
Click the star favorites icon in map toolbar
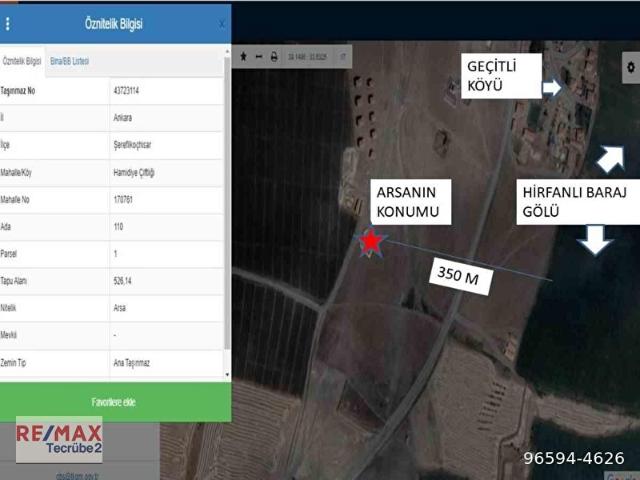(x=243, y=57)
